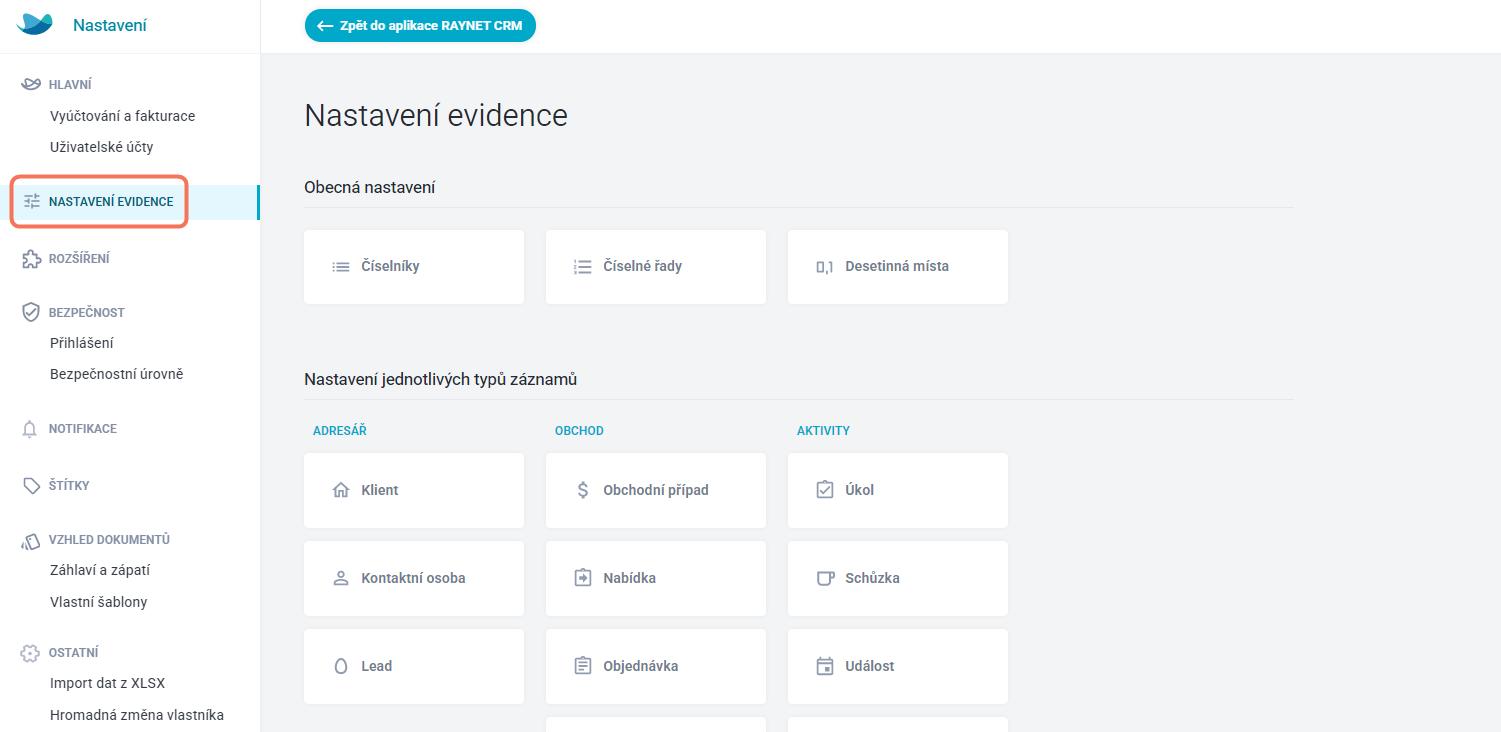Click the VZHLED DOKUMENTŮ section header
This screenshot has height=732, width=1501.
click(x=110, y=540)
